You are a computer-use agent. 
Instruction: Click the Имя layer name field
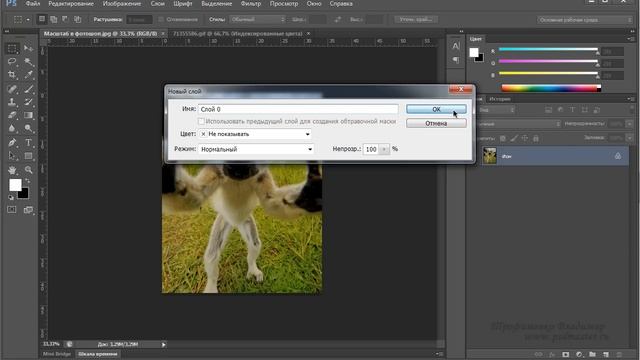(298, 109)
